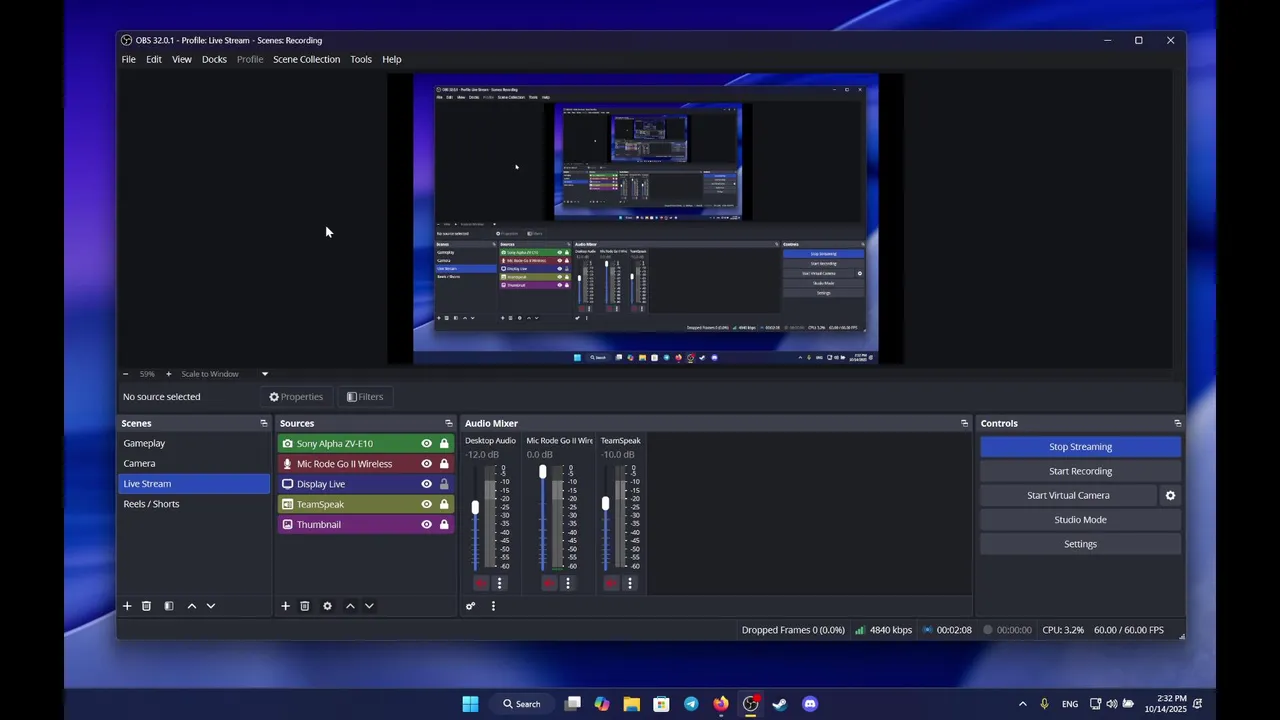1280x720 pixels.
Task: Open the Help menu
Action: tap(392, 59)
